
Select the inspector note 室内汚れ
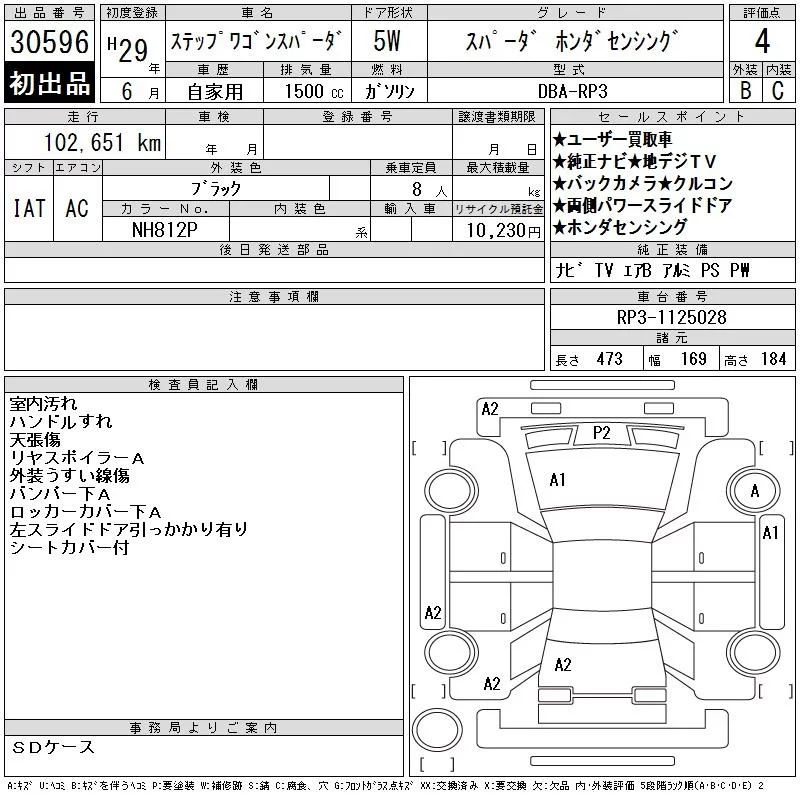point(43,404)
